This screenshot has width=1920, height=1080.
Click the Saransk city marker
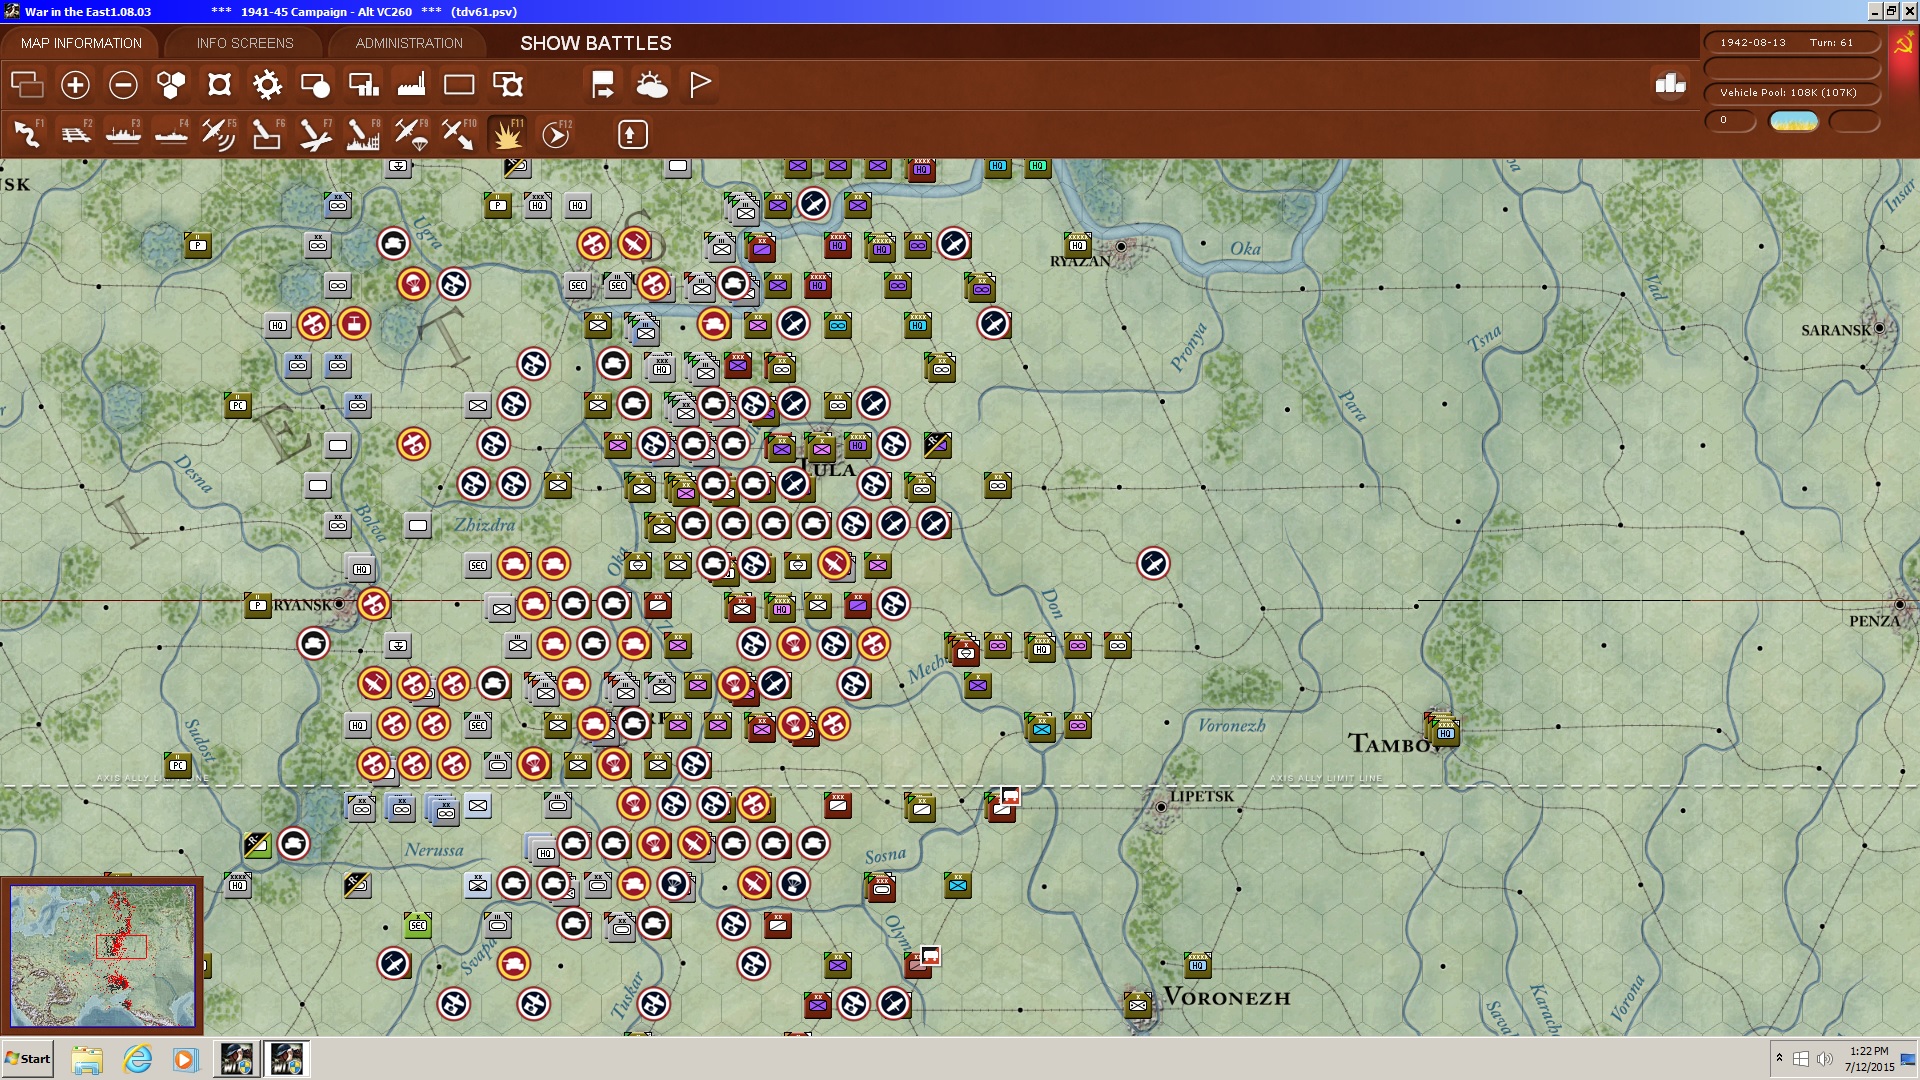click(x=1879, y=328)
